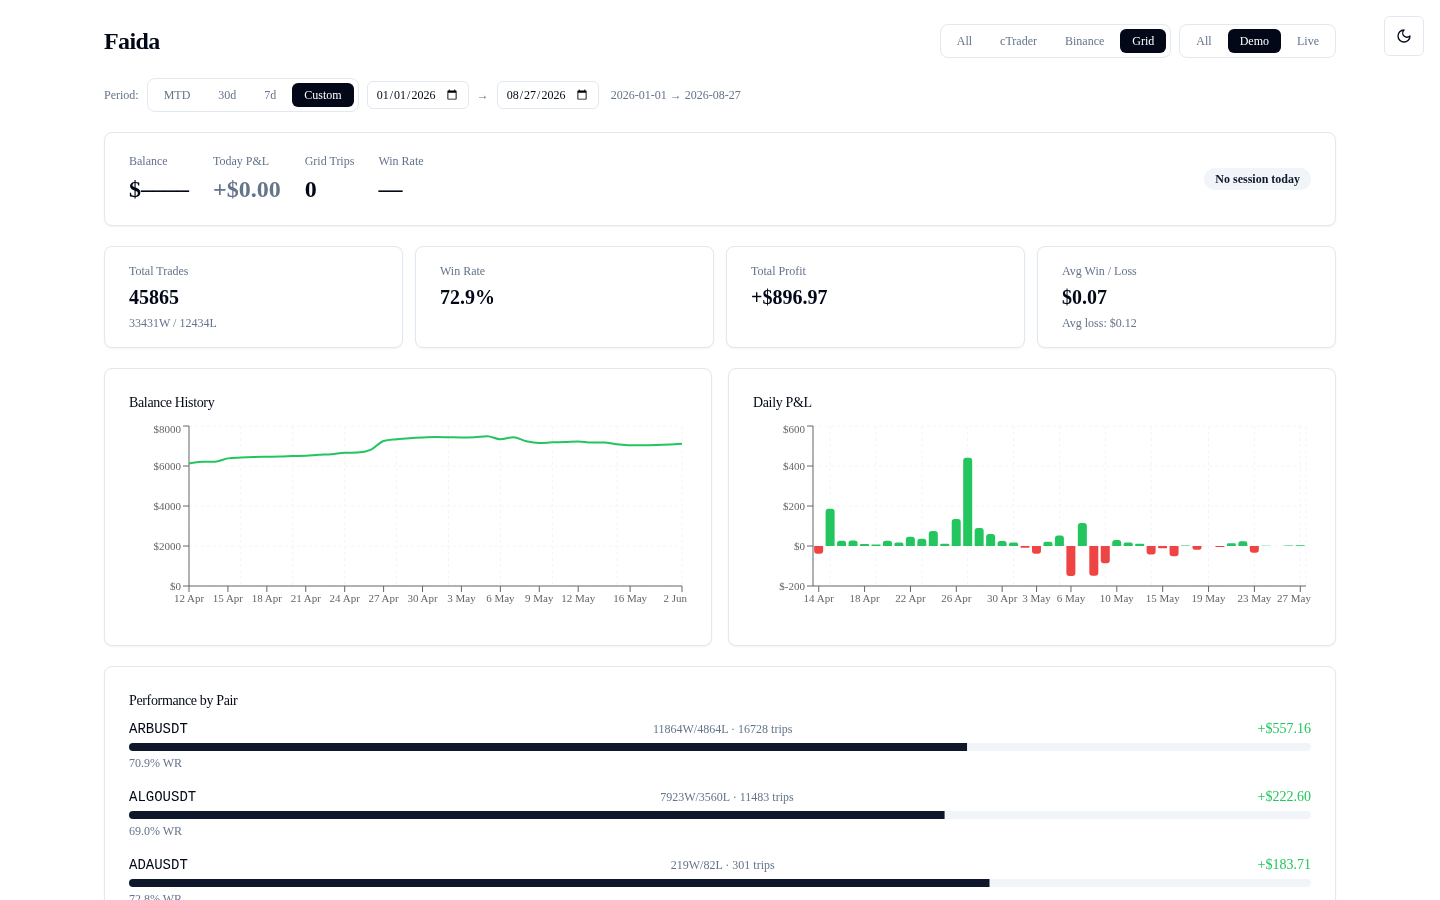
Task: Click the 11864W/4864L · 16728 trips text
Action: point(722,729)
